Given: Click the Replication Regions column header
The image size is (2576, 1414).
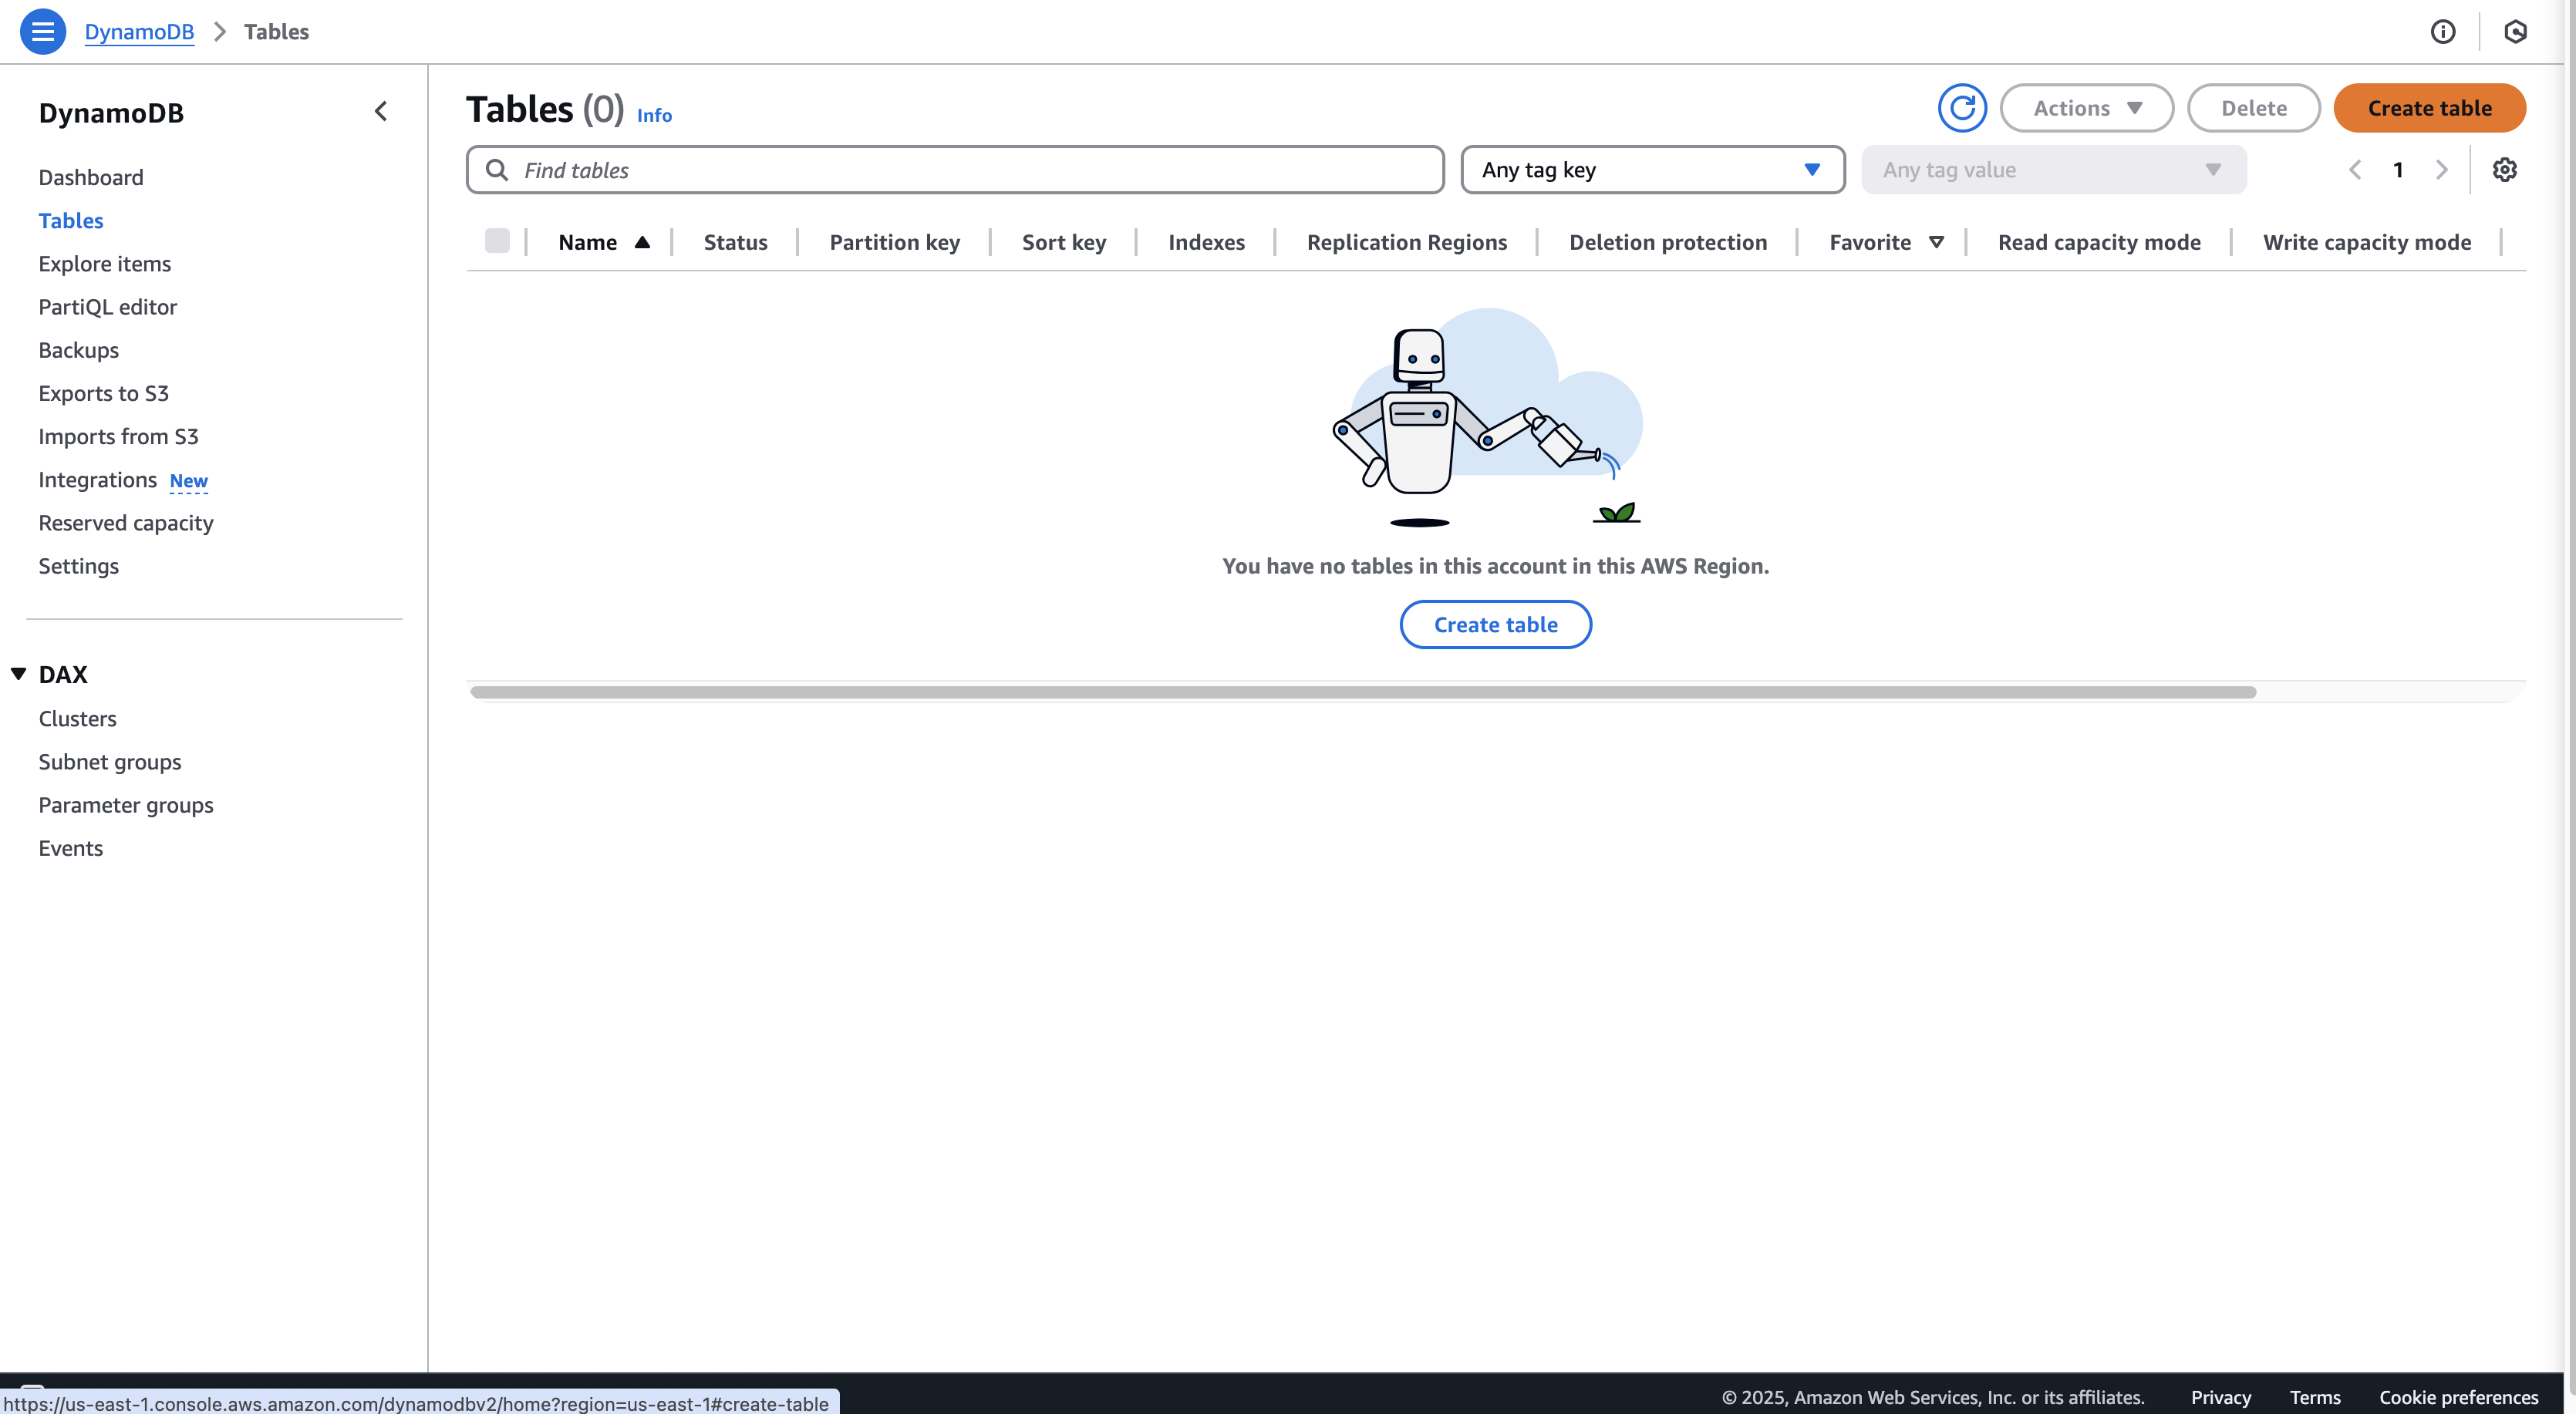Looking at the screenshot, I should 1407,242.
